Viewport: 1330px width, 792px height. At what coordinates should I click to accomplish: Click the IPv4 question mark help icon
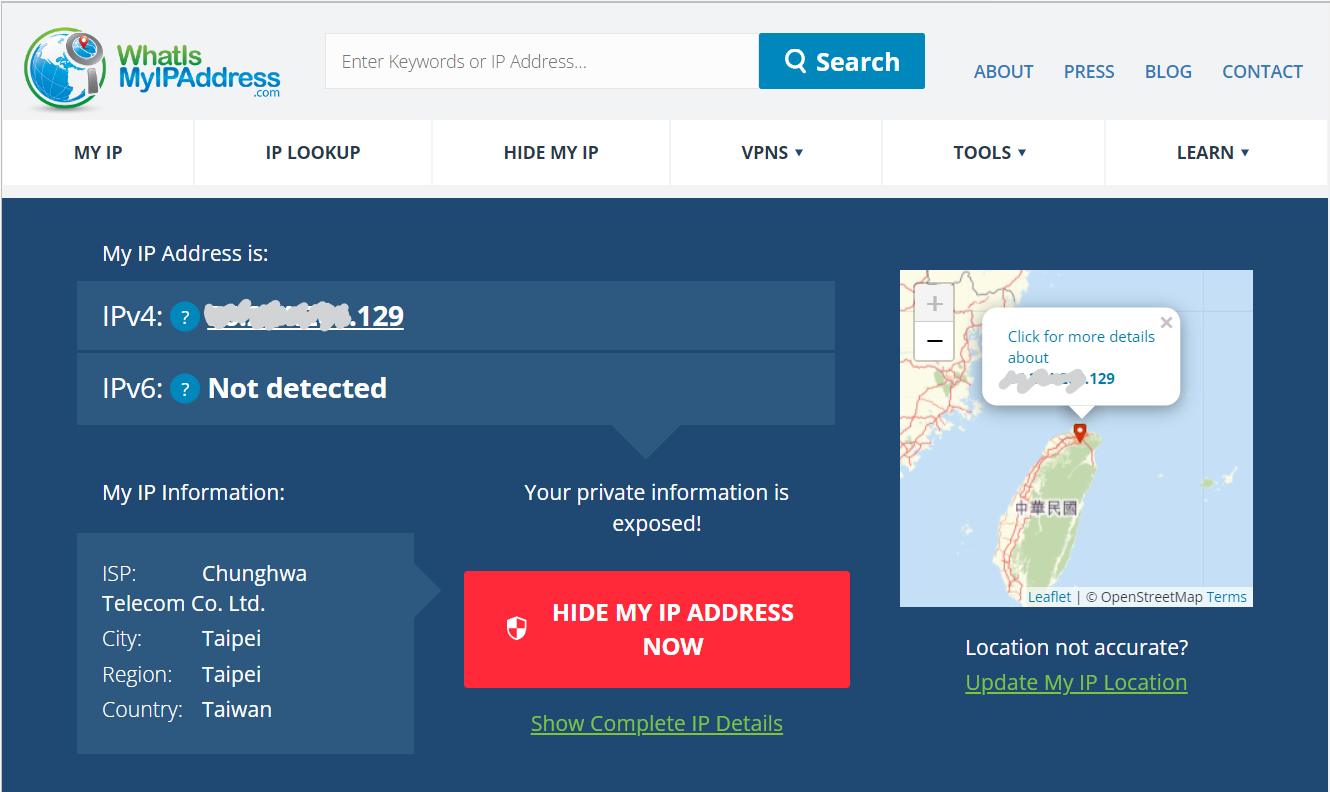tap(184, 317)
